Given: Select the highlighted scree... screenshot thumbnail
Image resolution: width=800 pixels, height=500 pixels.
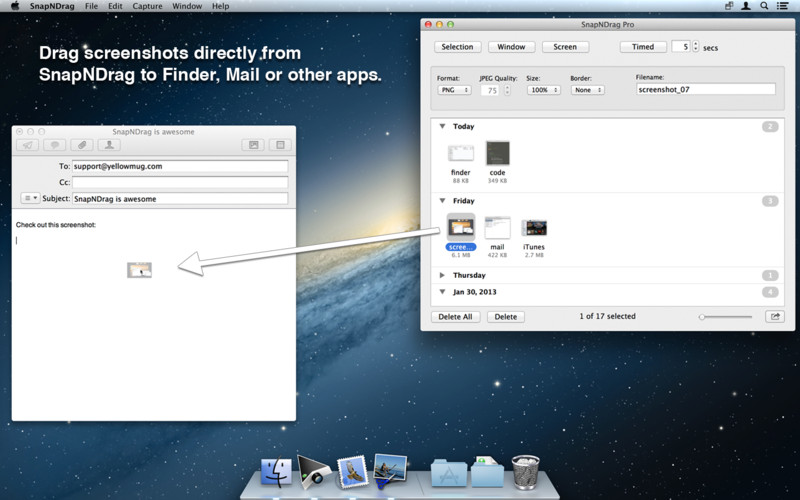Looking at the screenshot, I should 461,228.
